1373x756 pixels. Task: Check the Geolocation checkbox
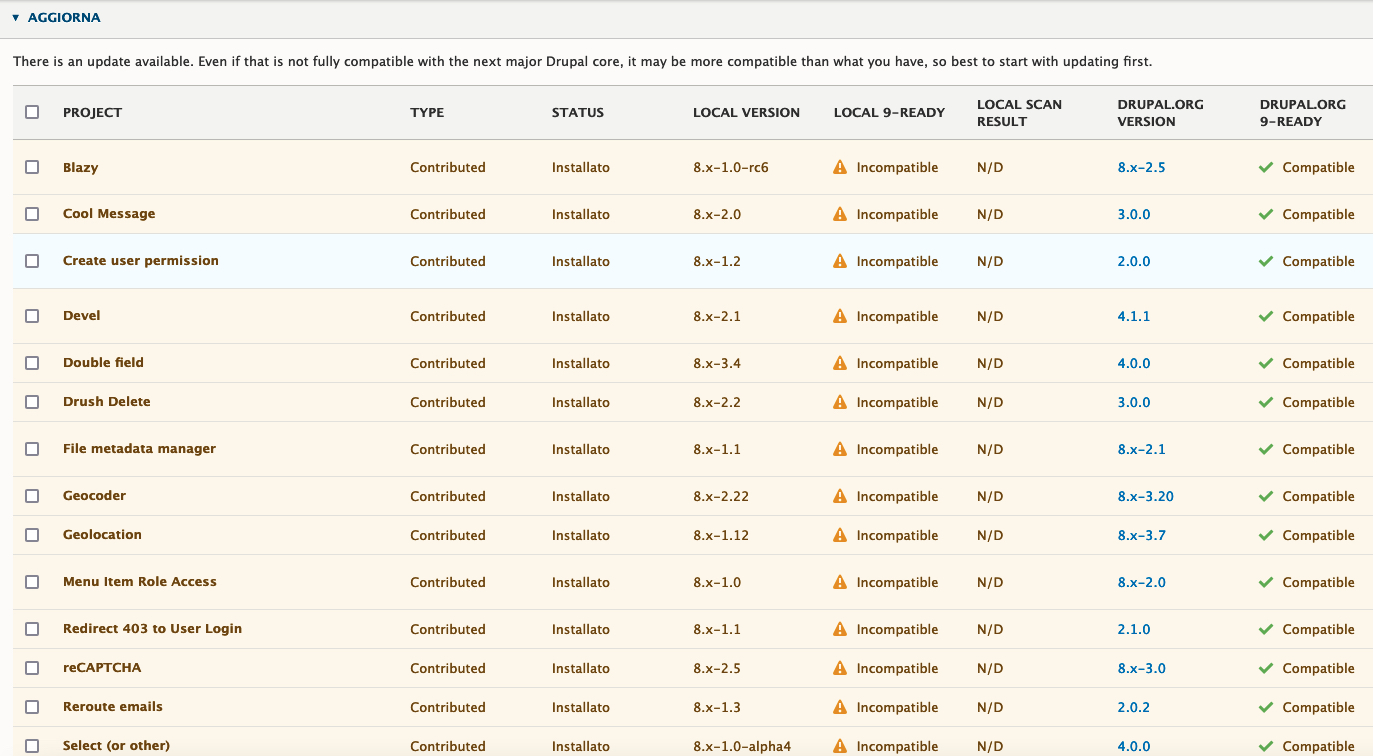32,535
